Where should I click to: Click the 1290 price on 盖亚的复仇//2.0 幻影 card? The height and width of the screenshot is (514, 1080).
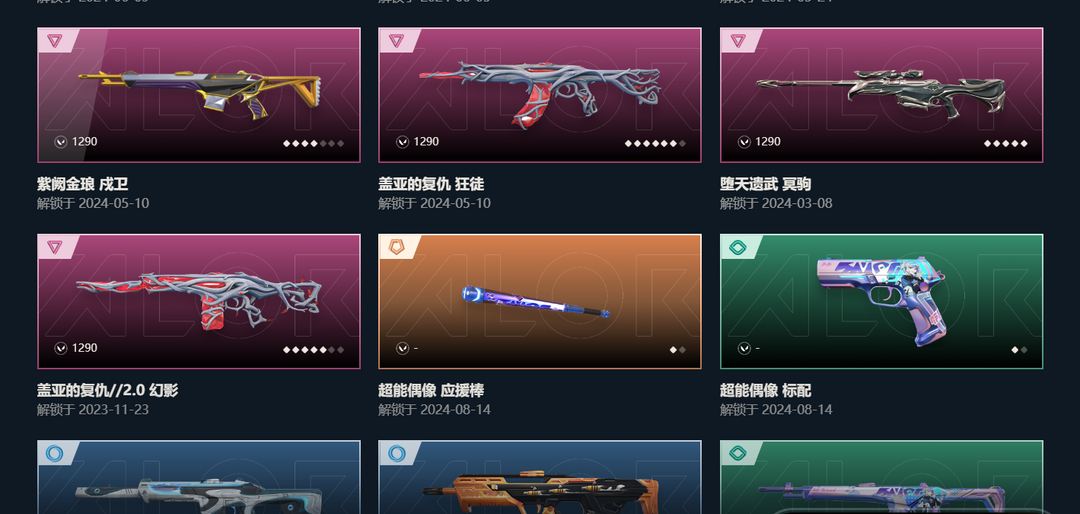[85, 348]
